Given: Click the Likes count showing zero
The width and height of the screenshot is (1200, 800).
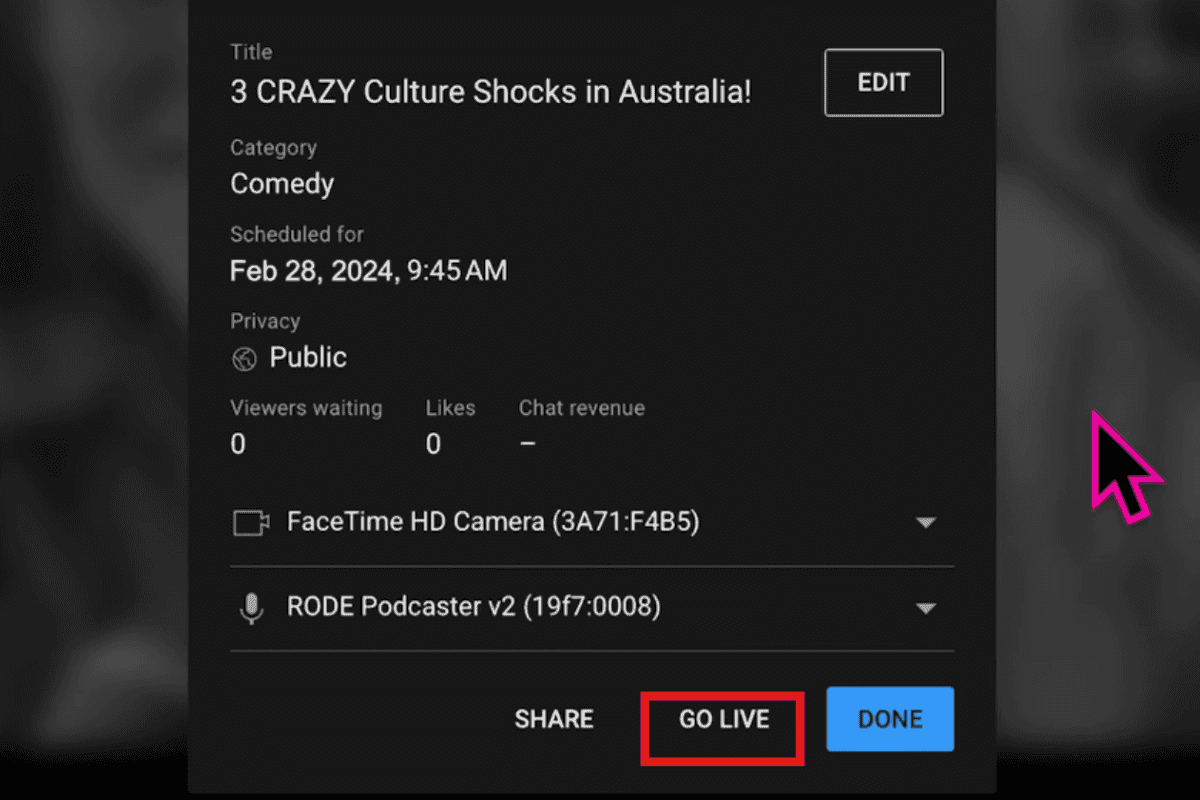Looking at the screenshot, I should (x=433, y=443).
